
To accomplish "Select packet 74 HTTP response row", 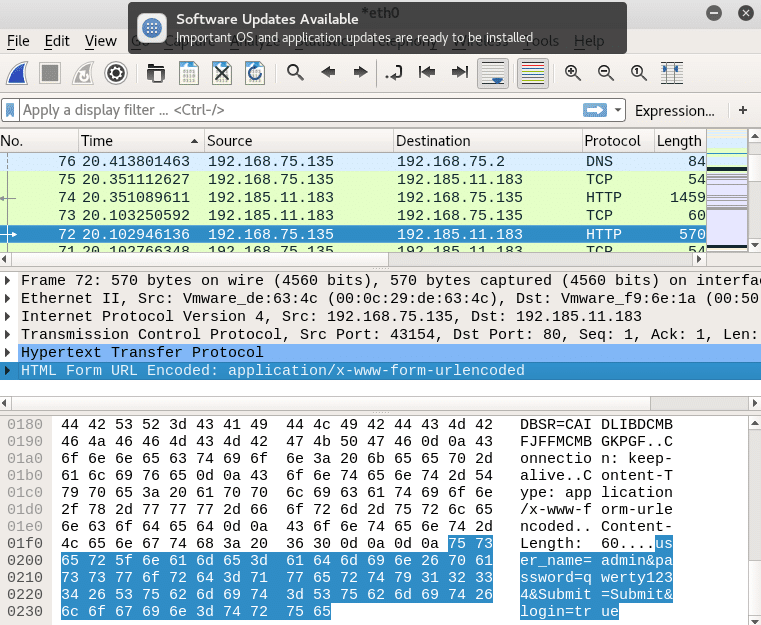I will point(353,197).
